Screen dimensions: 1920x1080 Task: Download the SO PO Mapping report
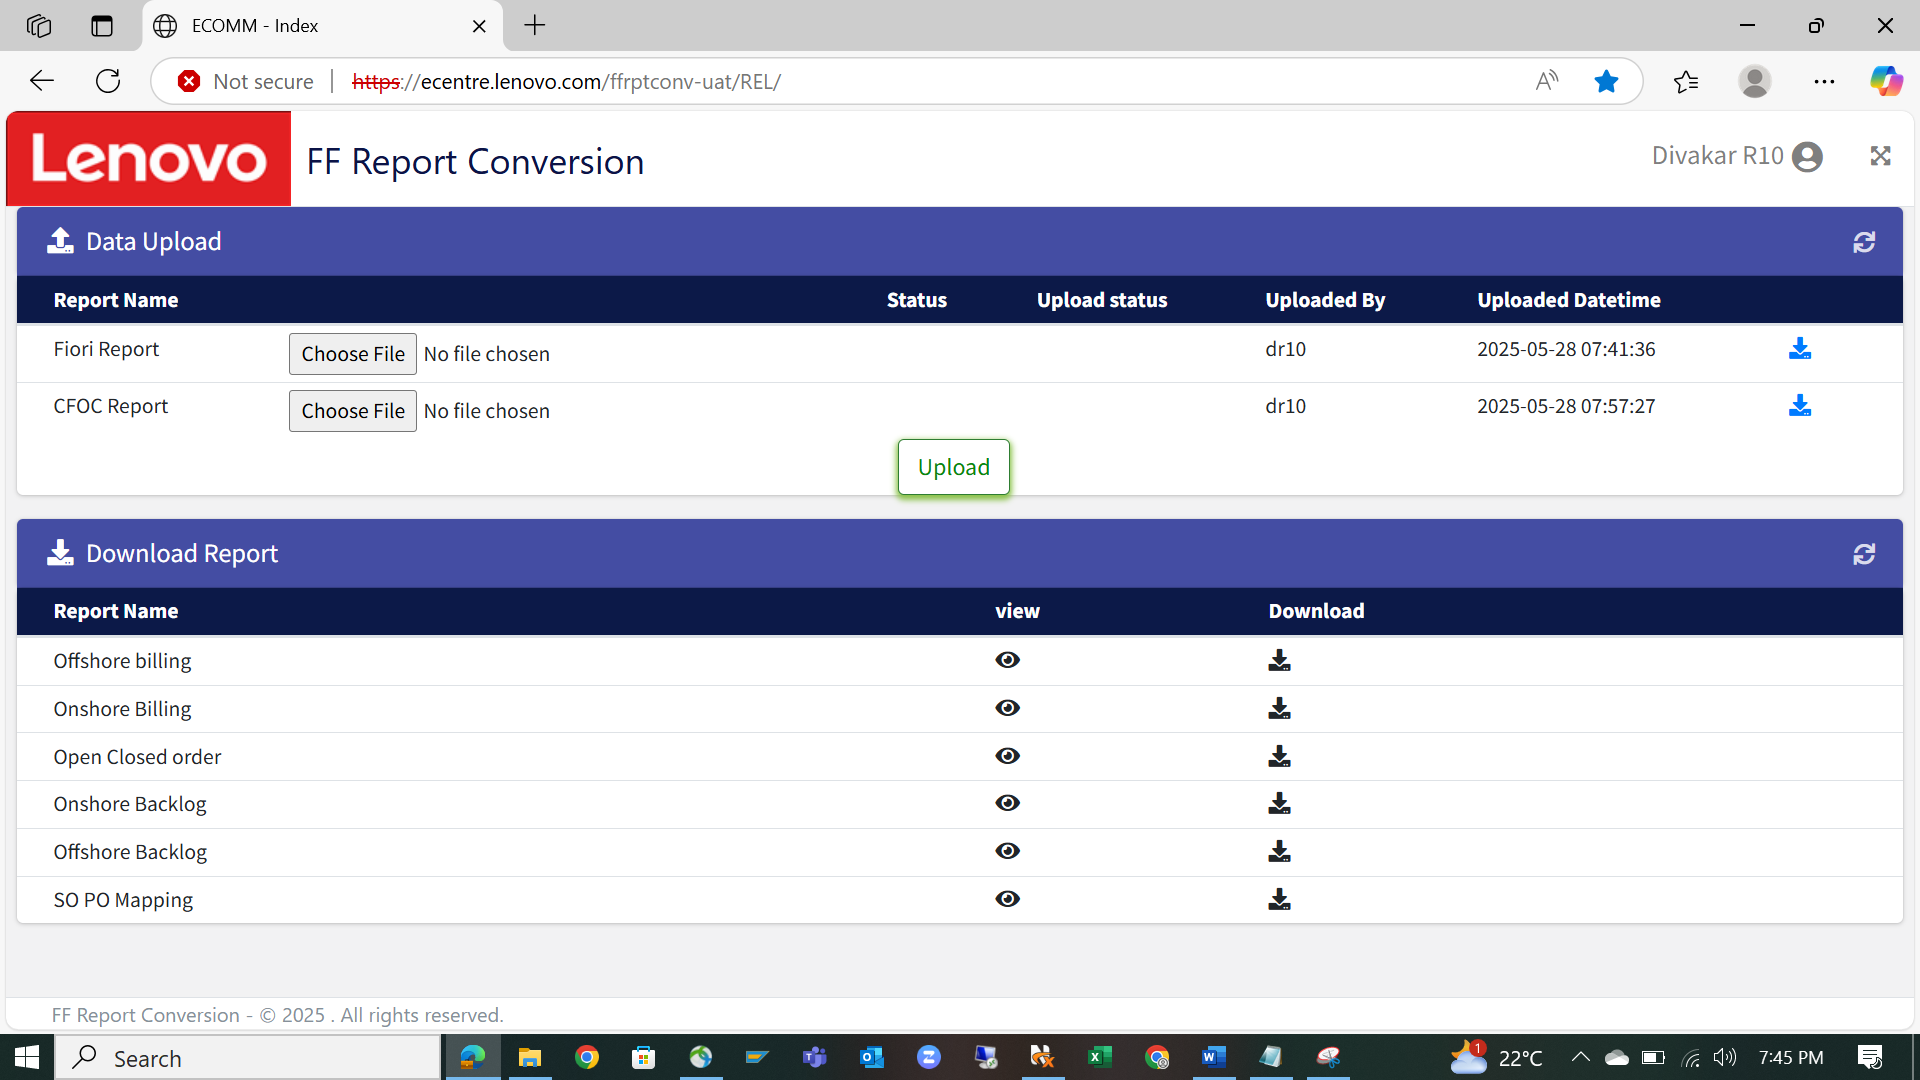point(1279,900)
